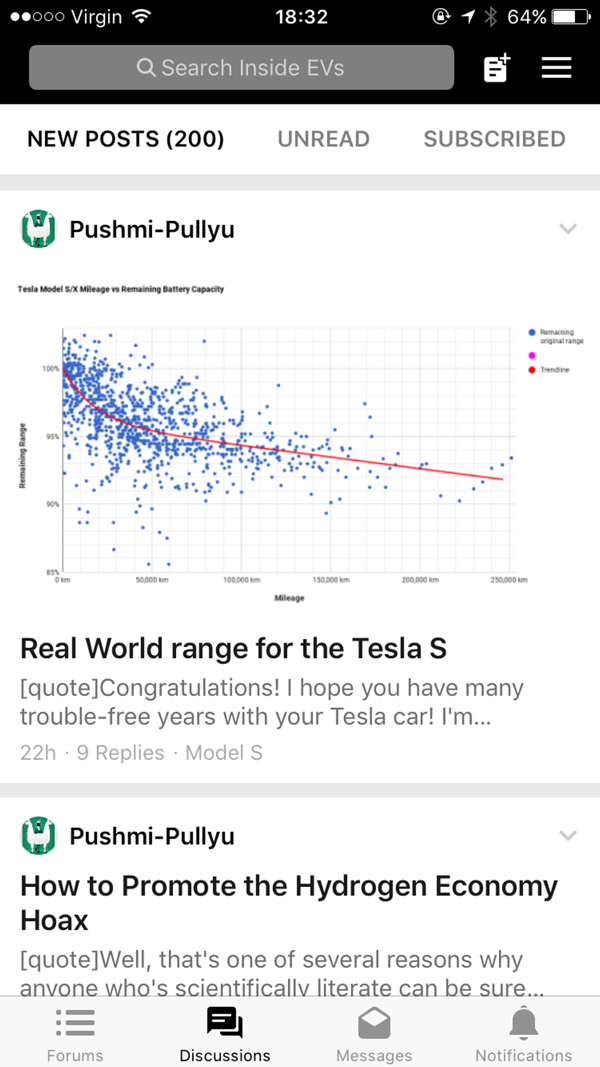
Task: Expand options chevron on Hydrogen Economy post
Action: 567,835
